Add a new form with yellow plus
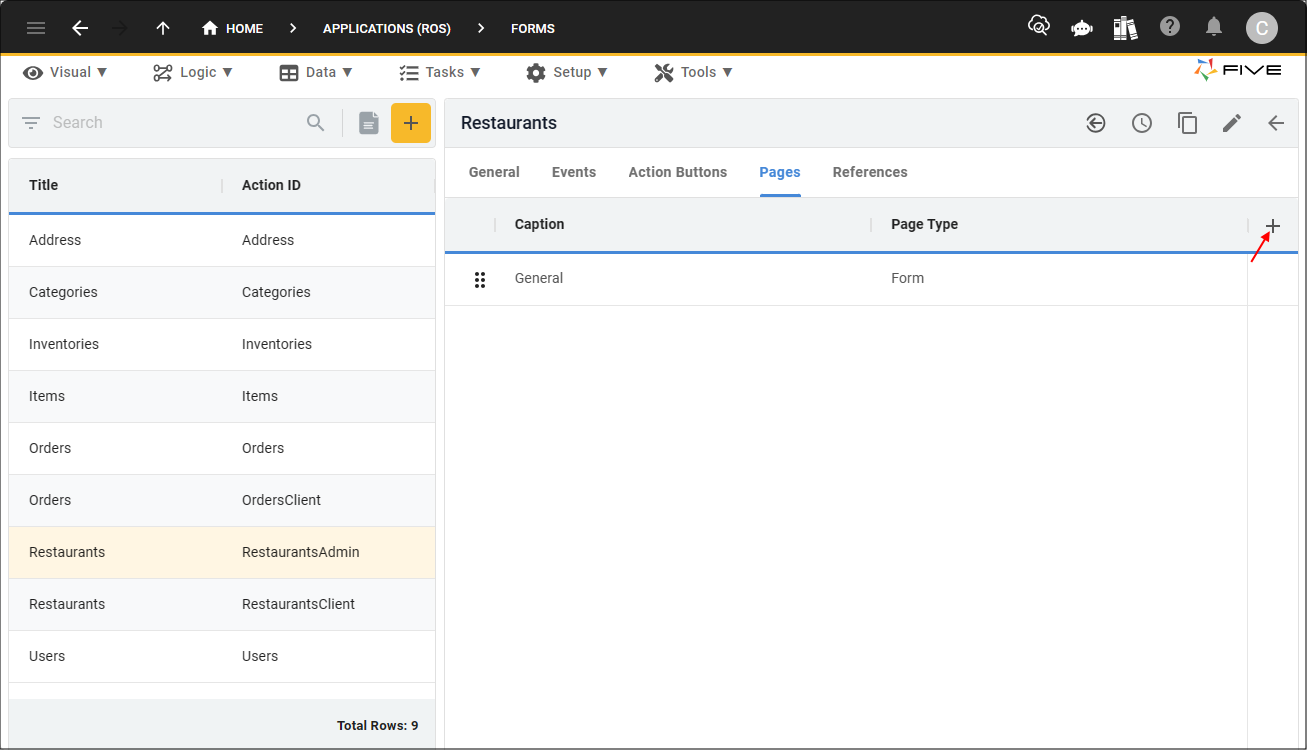Screen dimensions: 1307x750 411,123
